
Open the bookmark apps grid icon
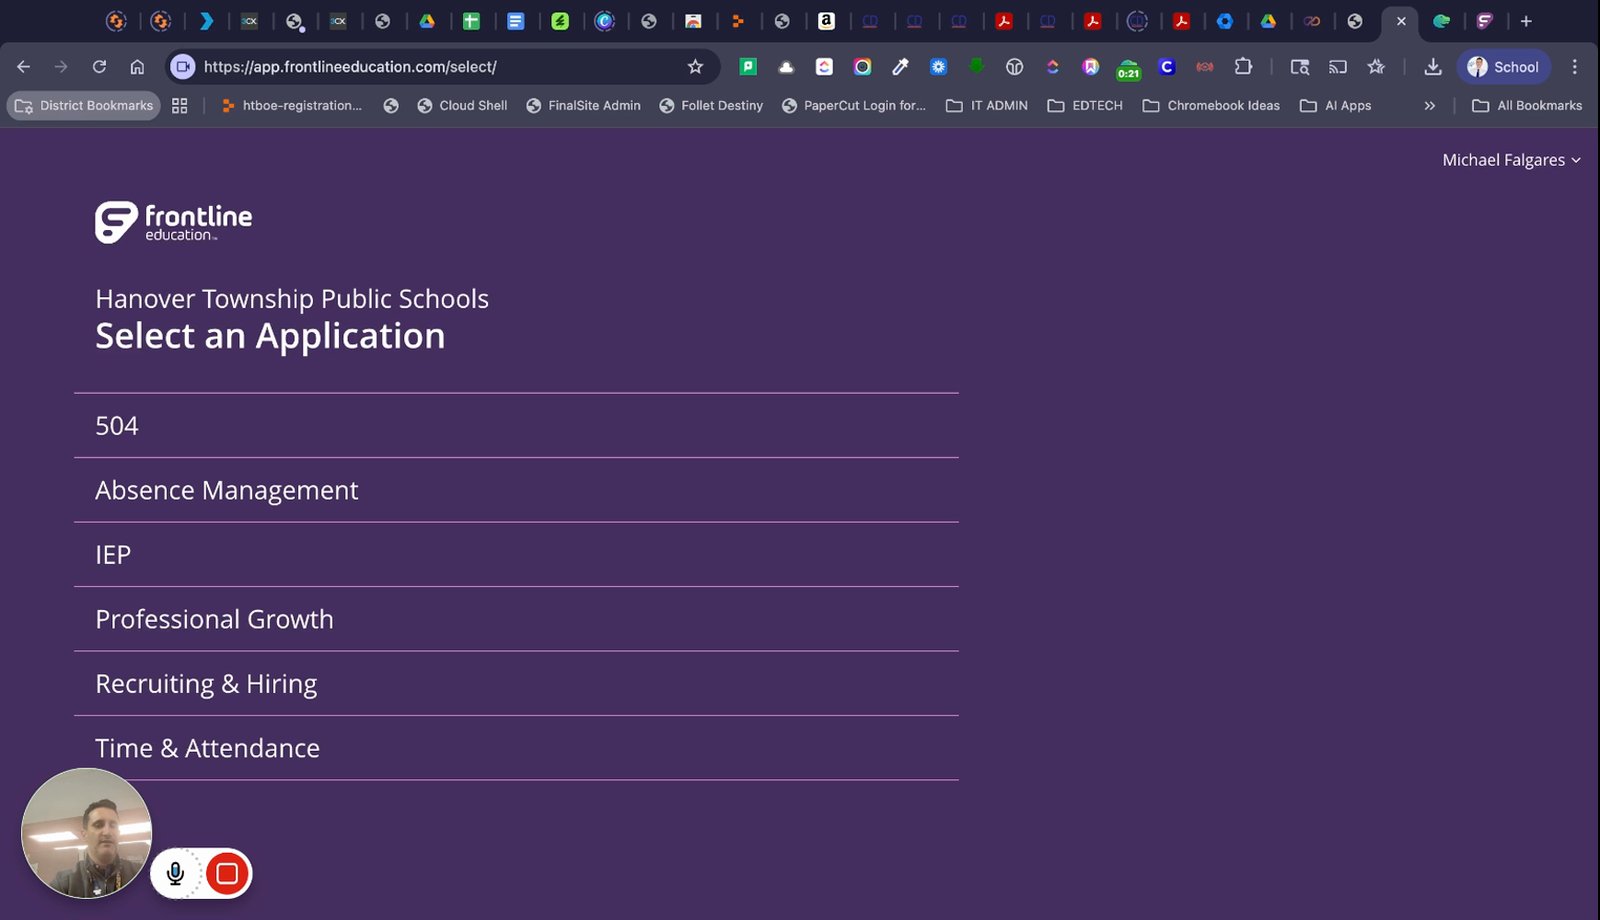click(x=180, y=105)
